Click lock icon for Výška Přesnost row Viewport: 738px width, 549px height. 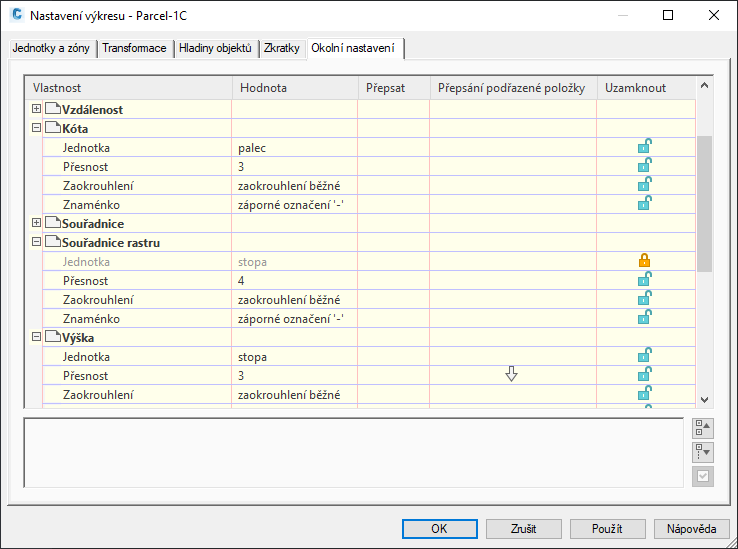click(644, 374)
